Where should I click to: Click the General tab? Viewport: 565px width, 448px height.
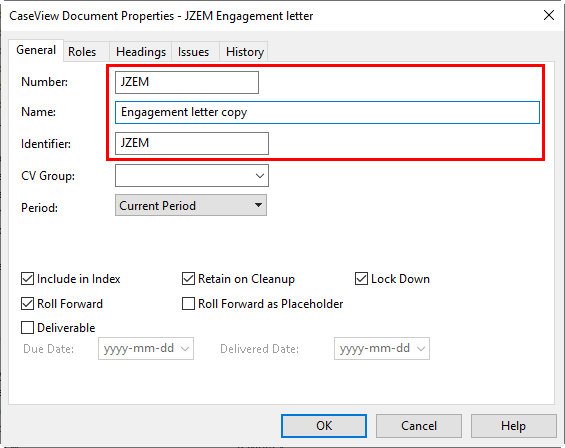(x=36, y=50)
